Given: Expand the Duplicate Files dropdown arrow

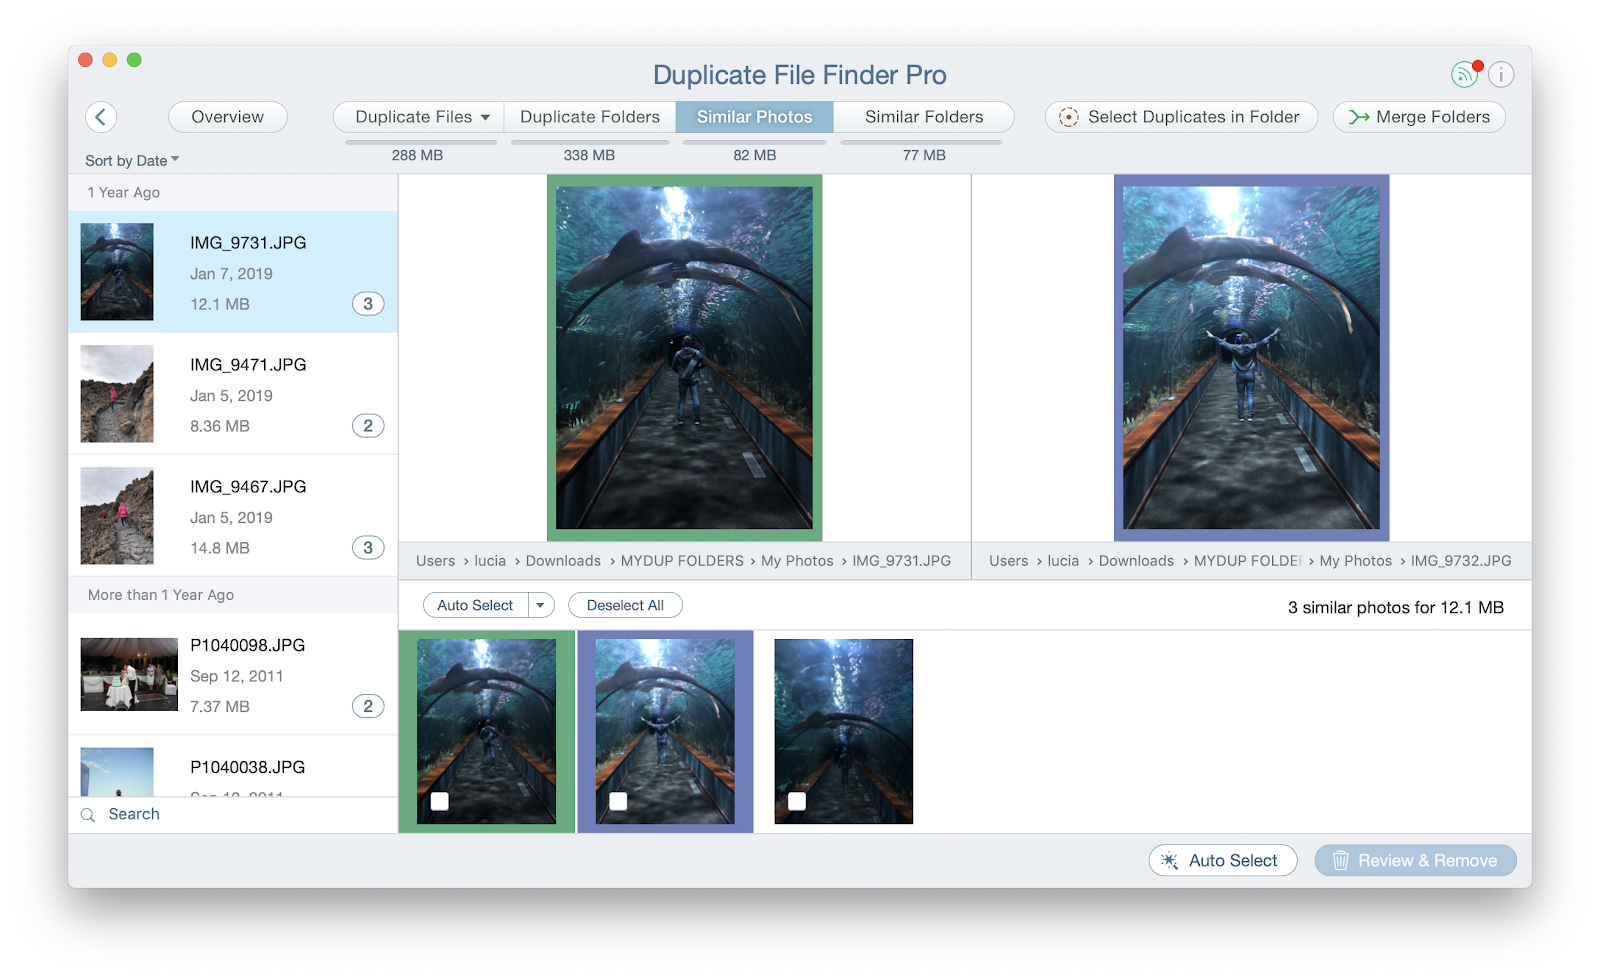Looking at the screenshot, I should tap(486, 118).
